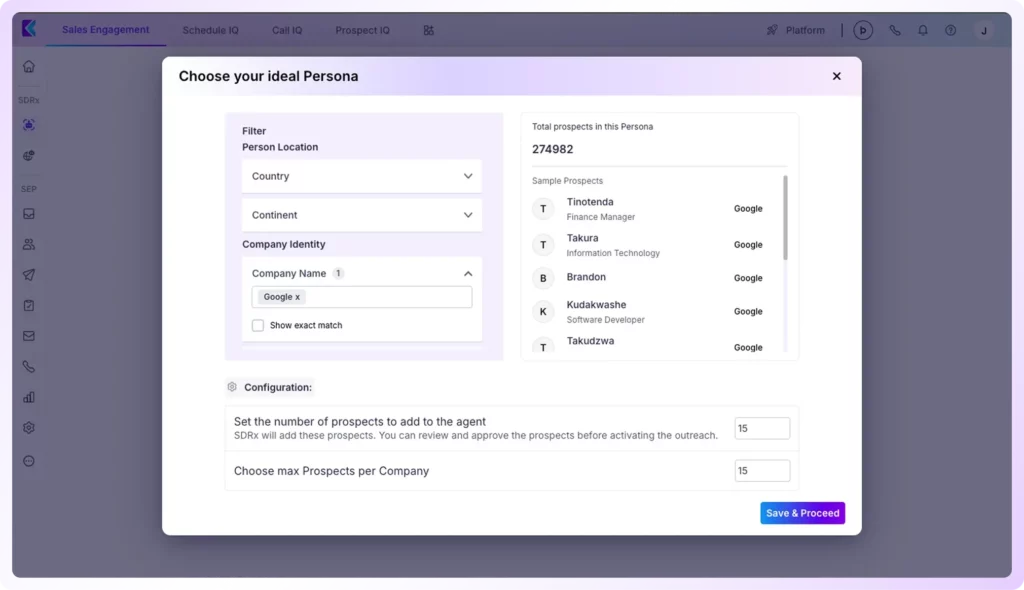Click the number of prospects input field
The width and height of the screenshot is (1024, 590).
(x=762, y=429)
